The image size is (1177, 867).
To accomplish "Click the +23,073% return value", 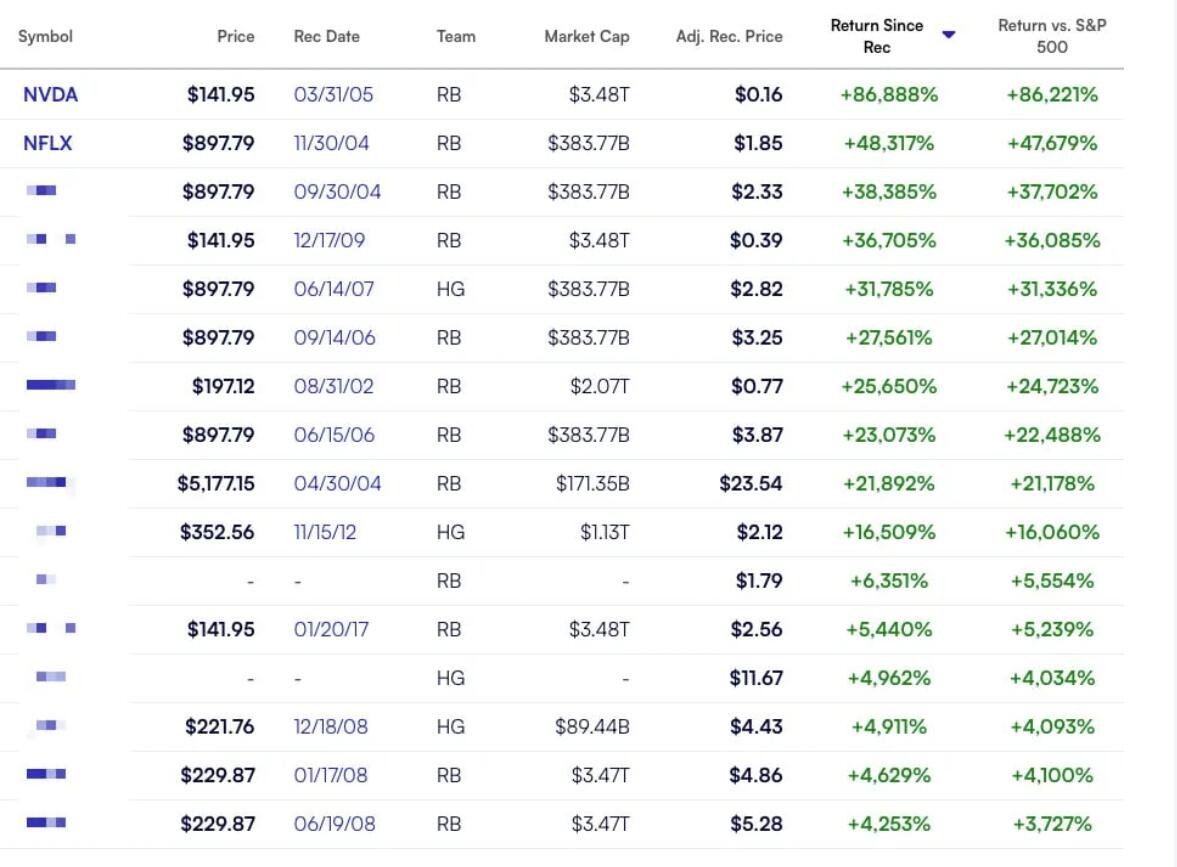I will [x=889, y=435].
